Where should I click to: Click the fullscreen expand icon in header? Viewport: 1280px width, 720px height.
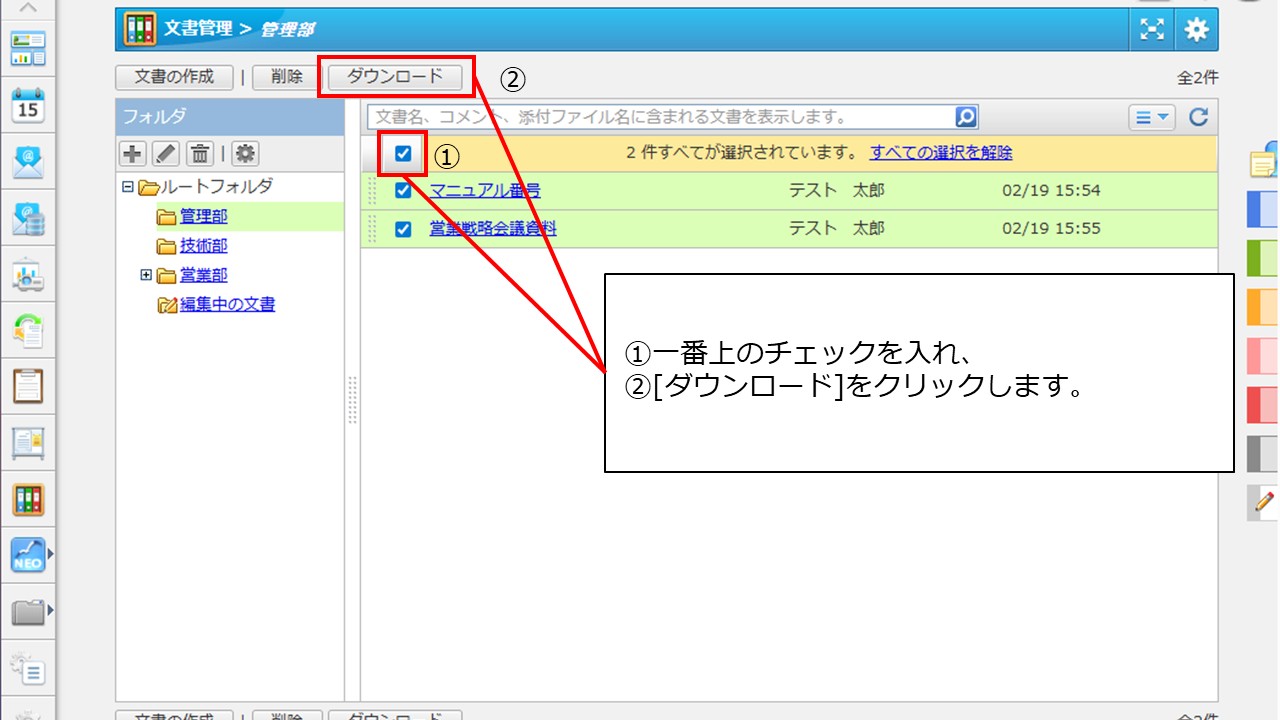point(1153,30)
